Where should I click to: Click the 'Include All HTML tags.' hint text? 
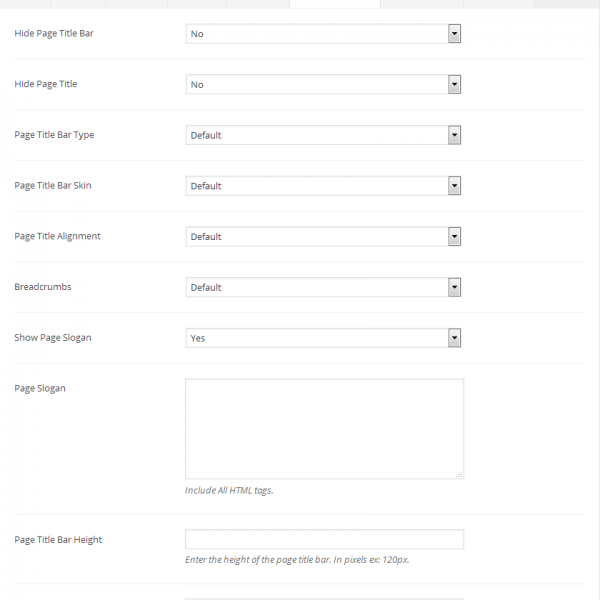229,491
